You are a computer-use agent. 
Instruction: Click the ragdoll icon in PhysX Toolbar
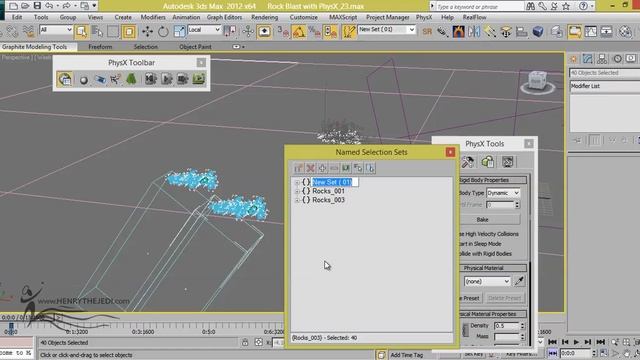[116, 79]
